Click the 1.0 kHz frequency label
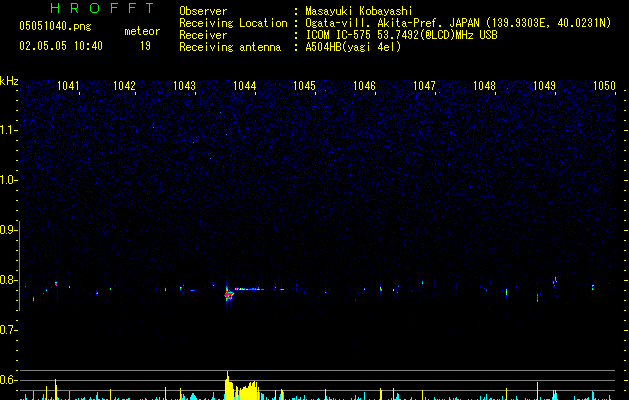This screenshot has height=400, width=629. tap(8, 180)
